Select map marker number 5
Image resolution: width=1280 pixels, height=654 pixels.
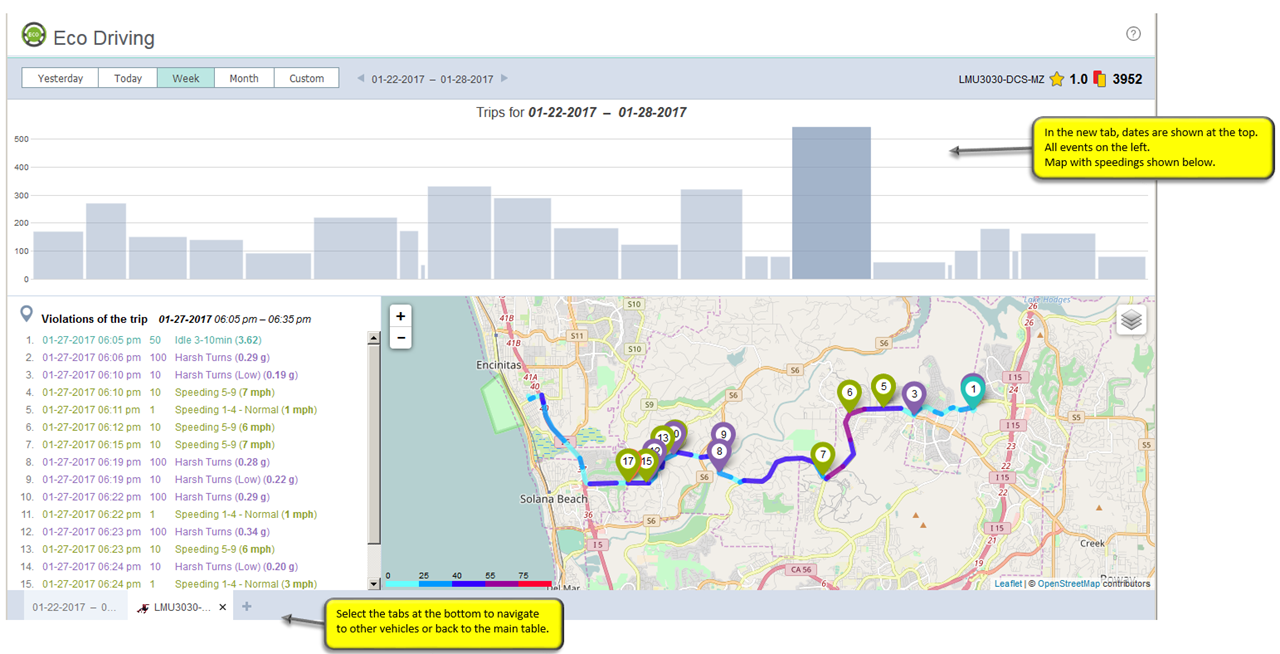pos(883,387)
